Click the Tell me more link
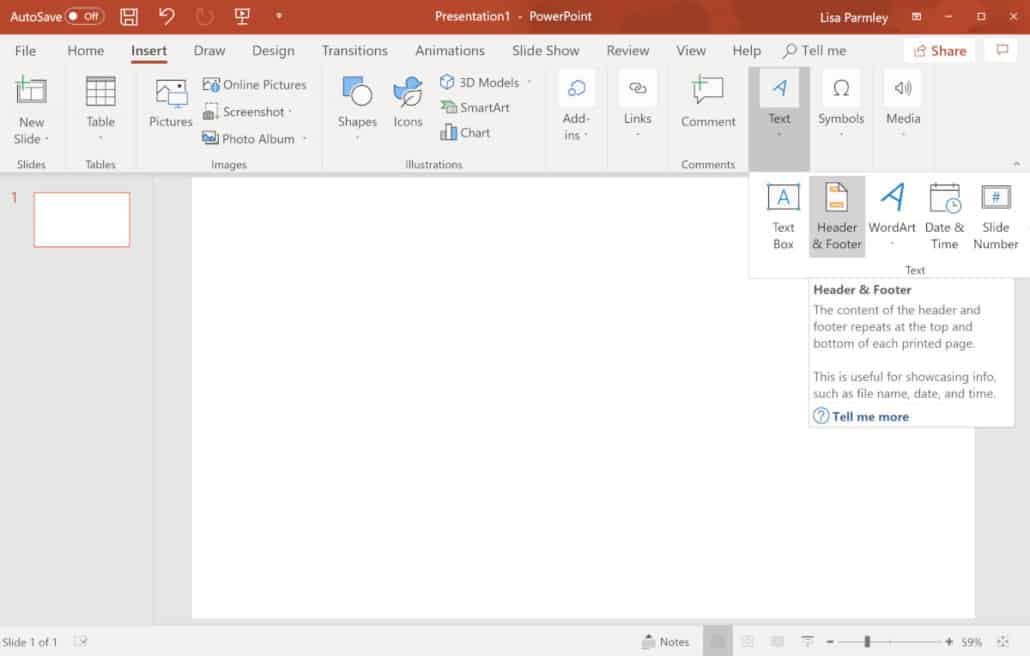The height and width of the screenshot is (656, 1030). click(869, 416)
